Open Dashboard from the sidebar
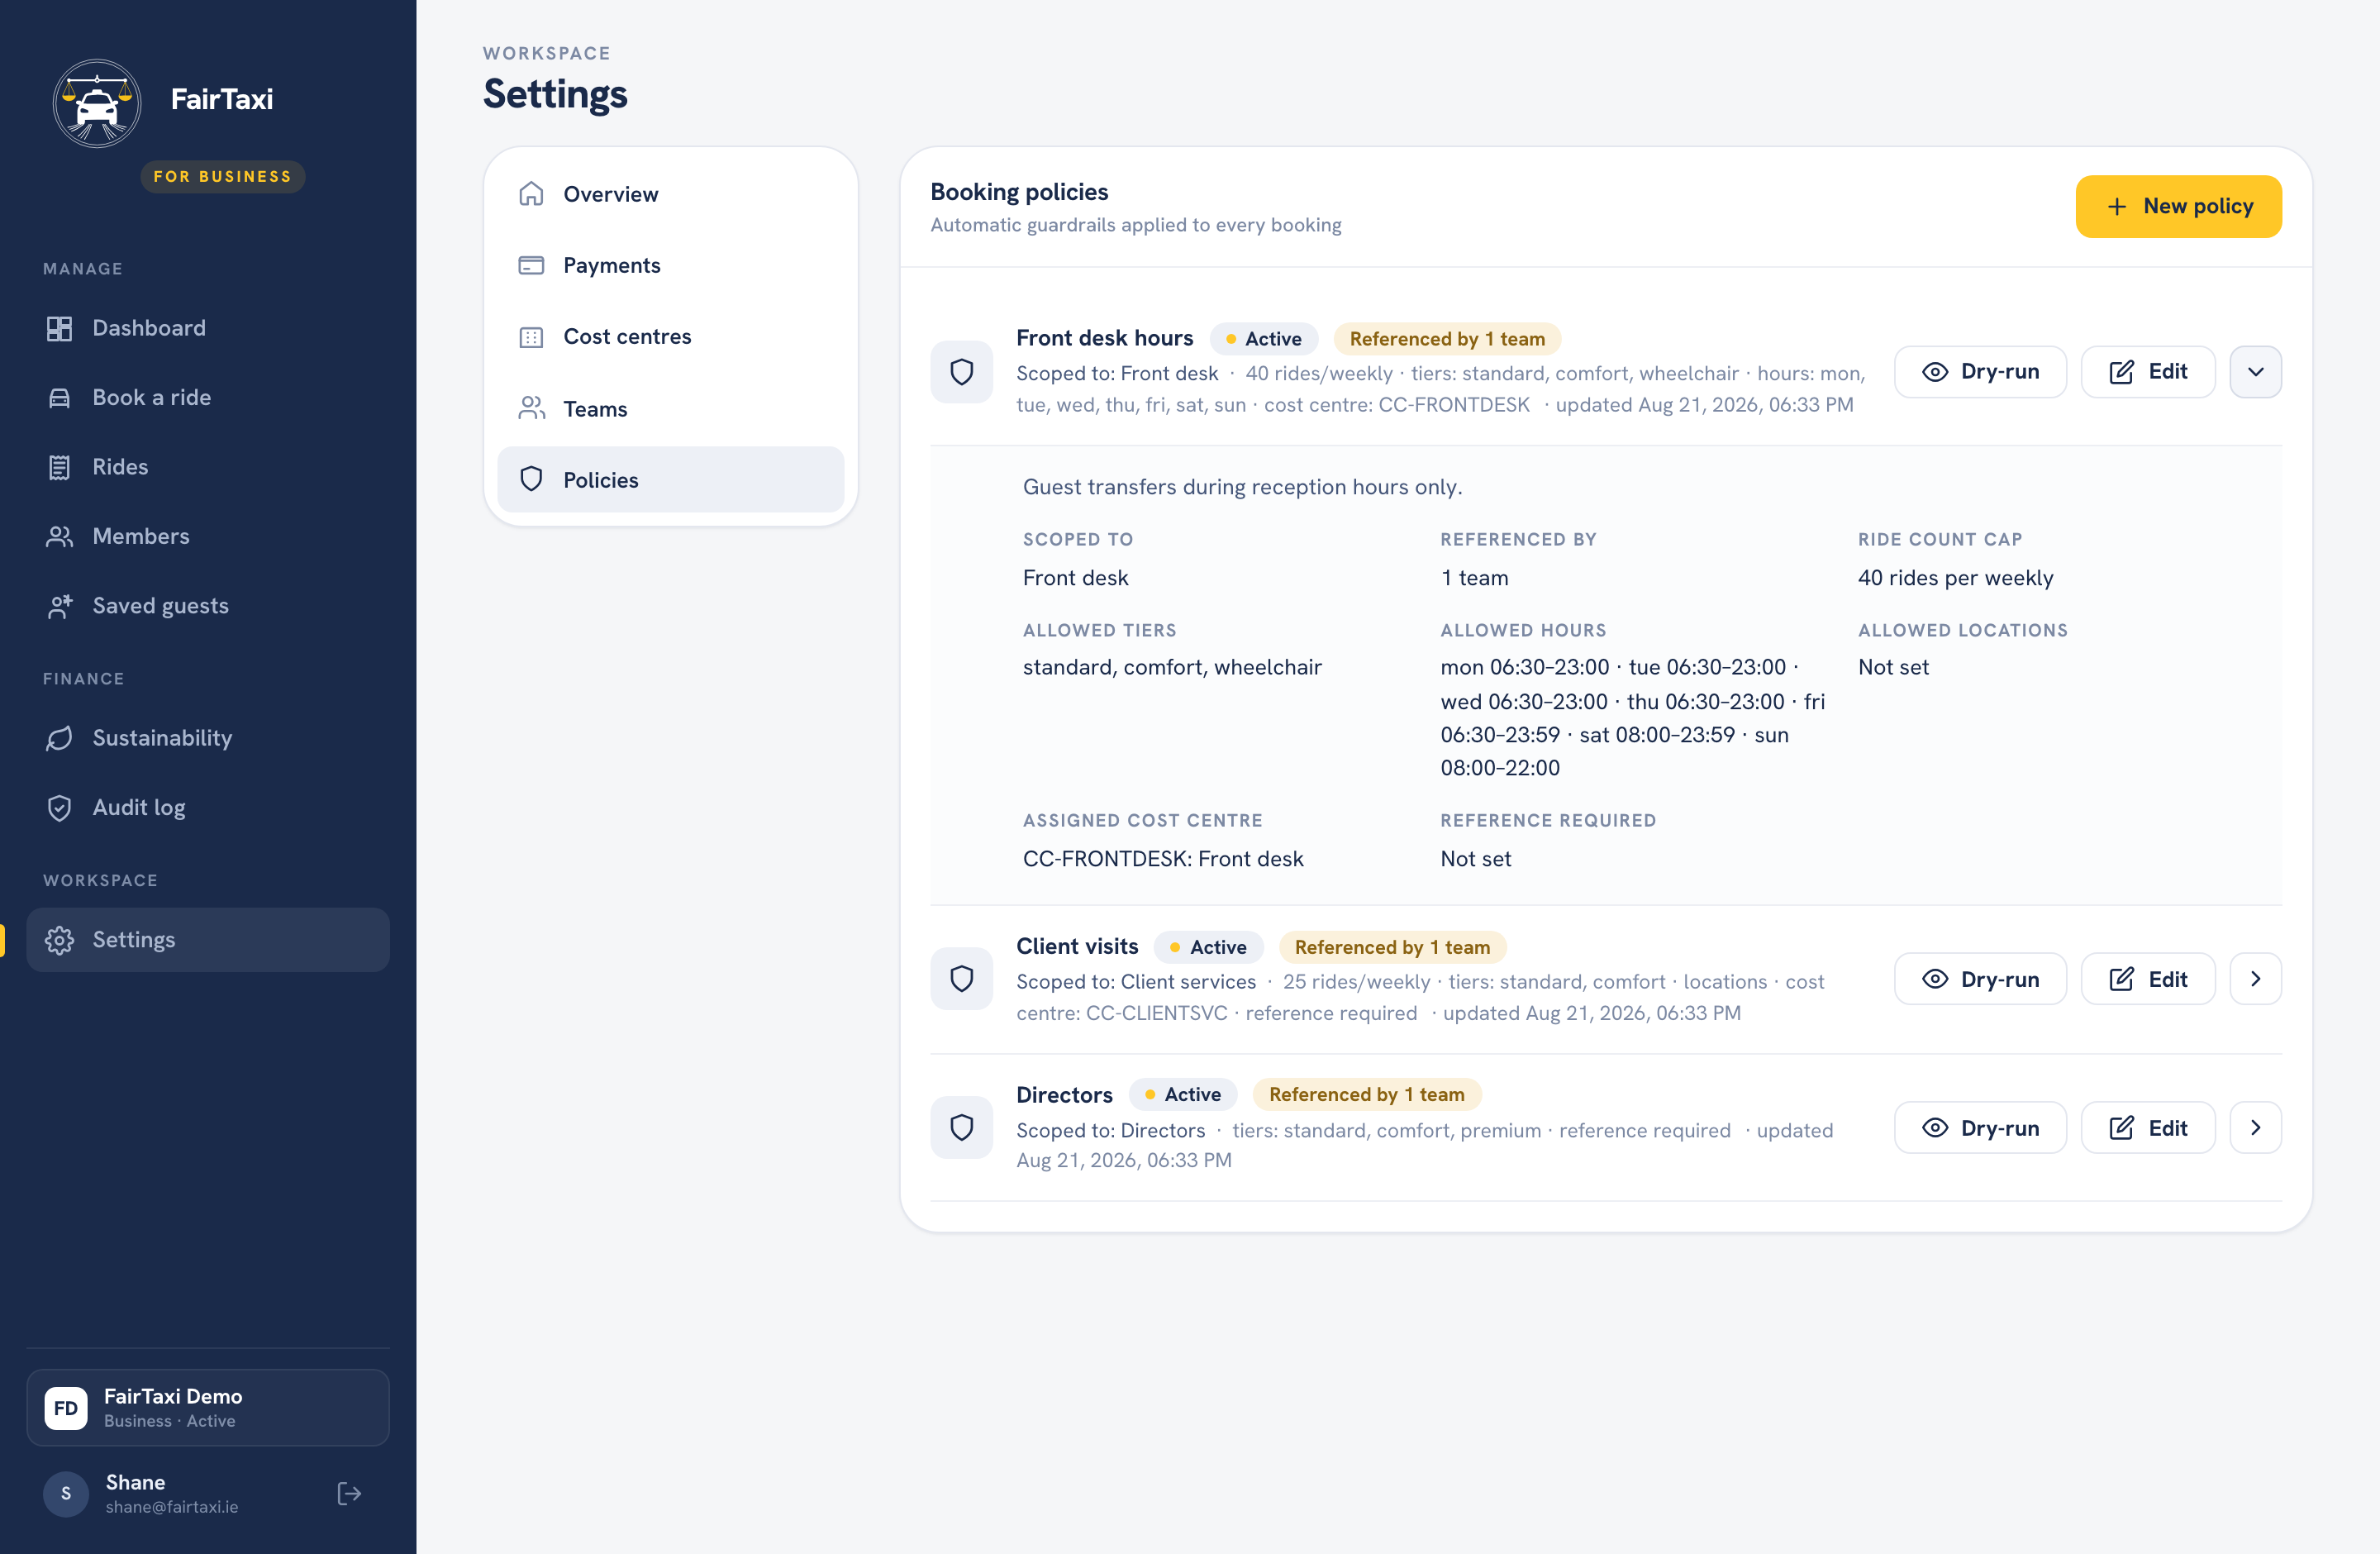 (208, 328)
